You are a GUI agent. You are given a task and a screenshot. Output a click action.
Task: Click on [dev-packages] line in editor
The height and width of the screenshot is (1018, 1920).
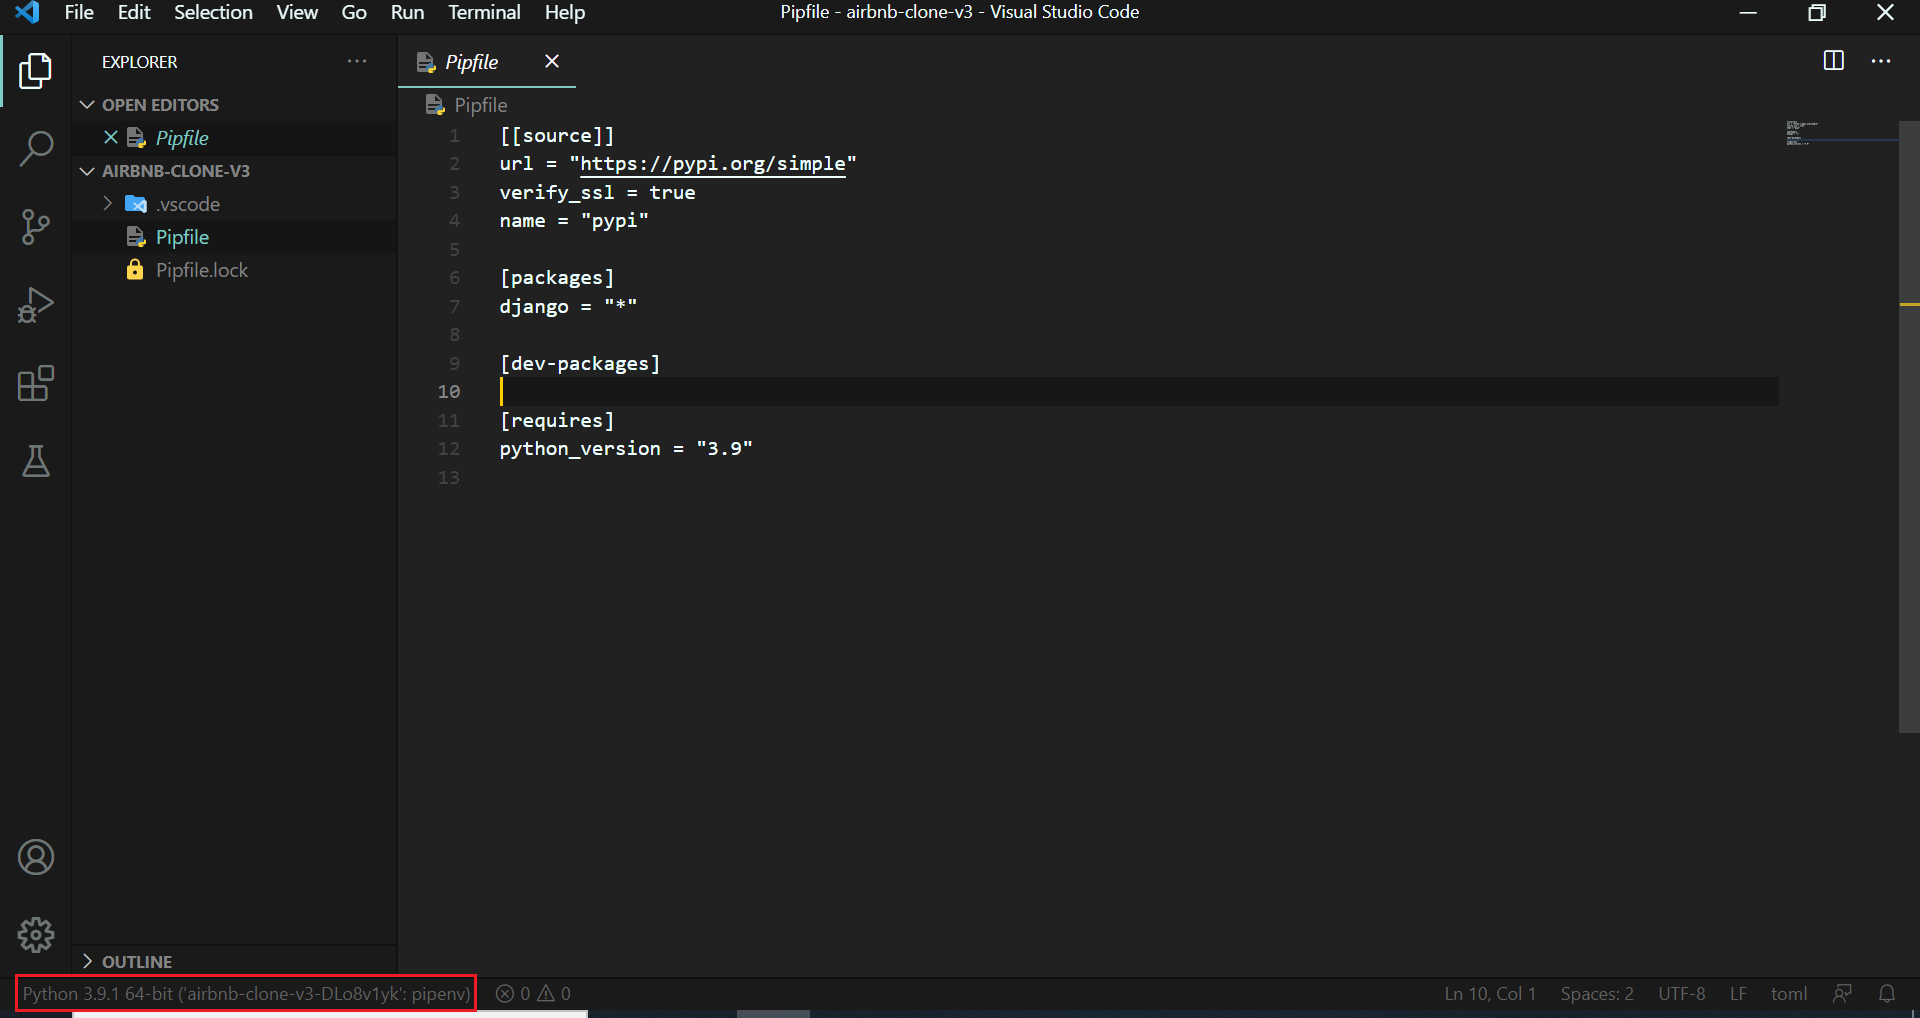(x=580, y=364)
